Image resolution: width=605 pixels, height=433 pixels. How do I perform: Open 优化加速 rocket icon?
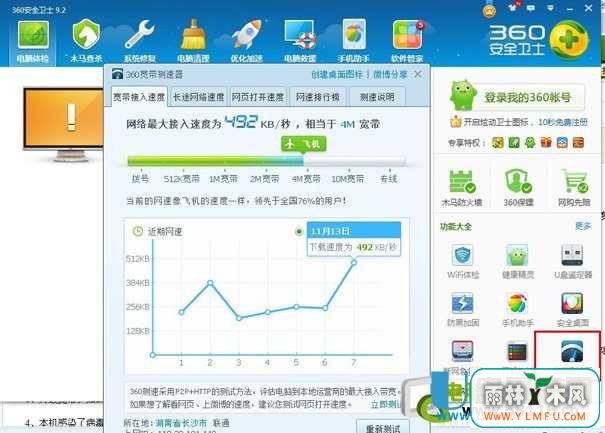point(246,41)
